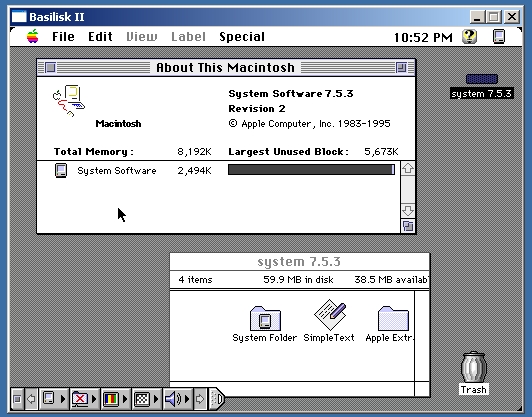Click the "system 7.5.3" label under the desktop disk icon
The width and height of the screenshot is (532, 417).
(482, 94)
